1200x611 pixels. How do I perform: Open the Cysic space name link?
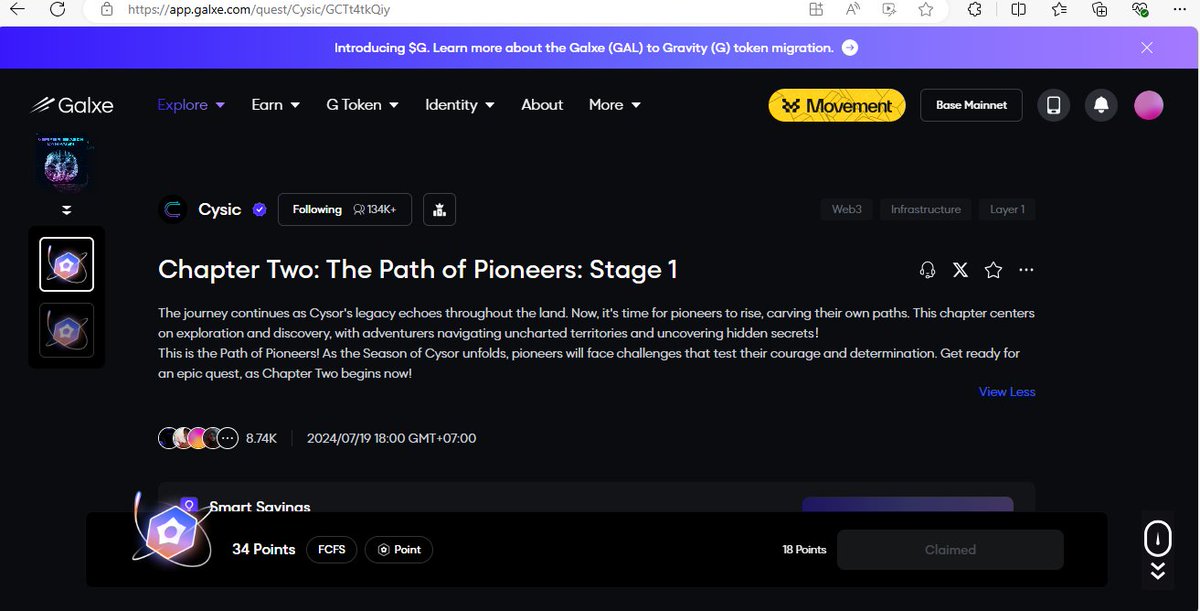point(220,209)
